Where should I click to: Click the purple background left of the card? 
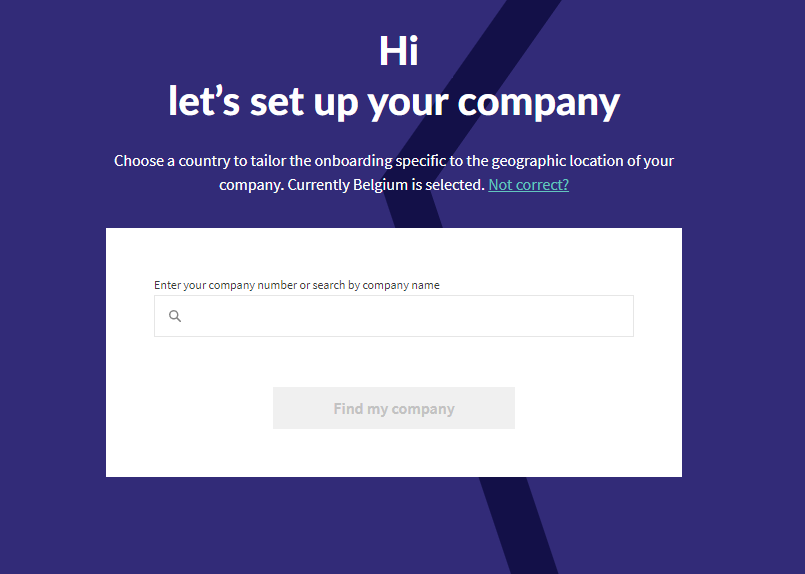tap(51, 352)
